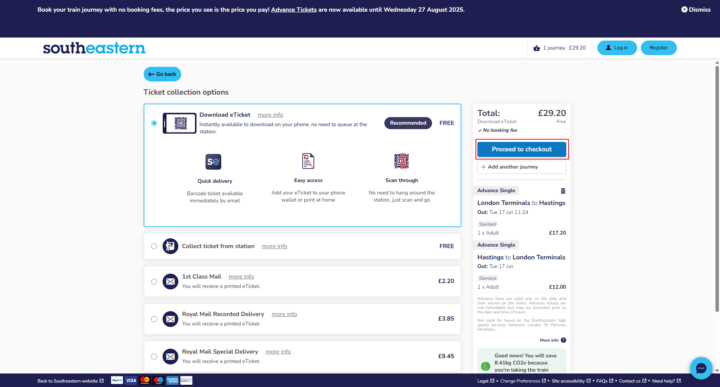Click the green CO2 savings leaf icon
This screenshot has width=720, height=387.
pyautogui.click(x=485, y=366)
